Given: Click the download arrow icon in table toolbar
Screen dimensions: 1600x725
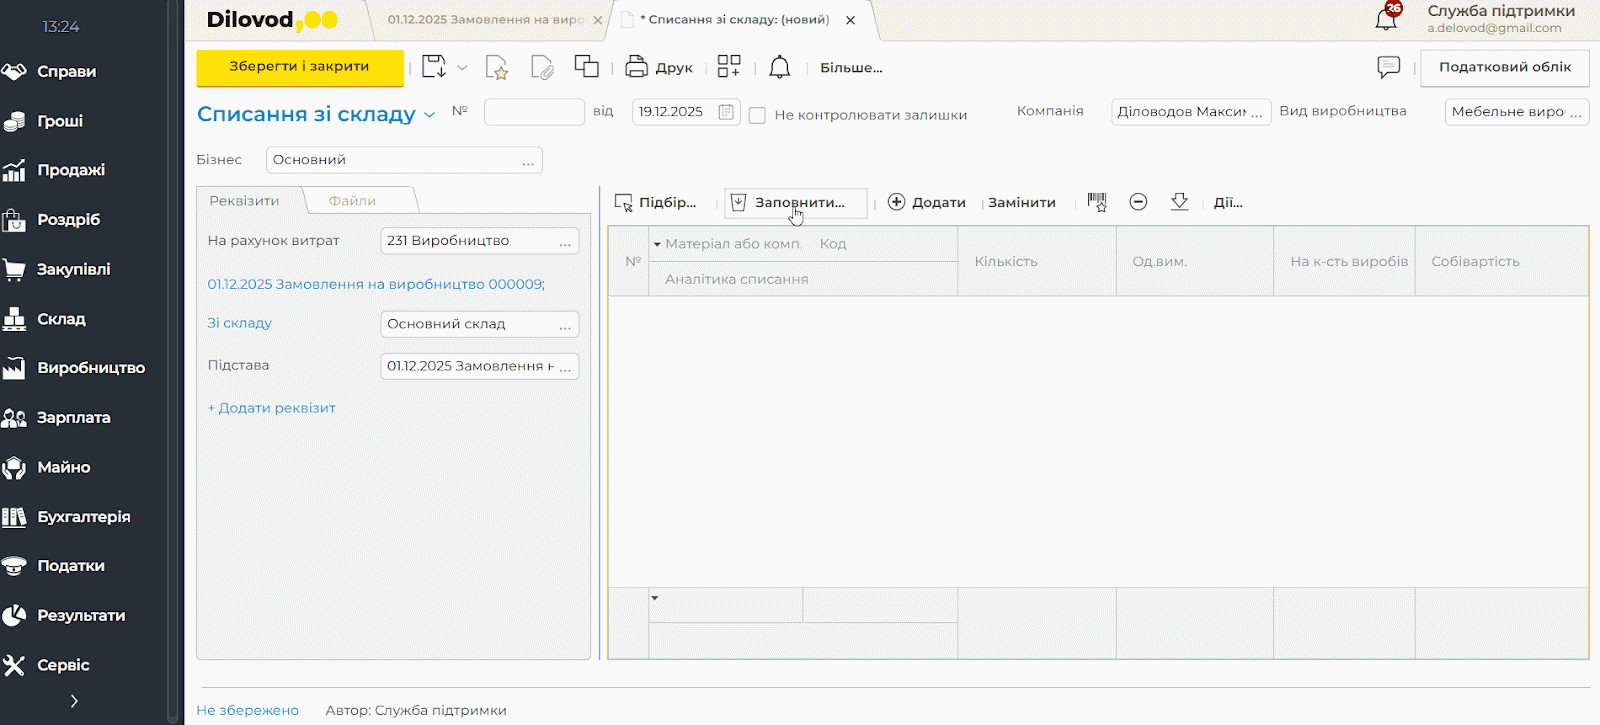Looking at the screenshot, I should [x=1179, y=202].
